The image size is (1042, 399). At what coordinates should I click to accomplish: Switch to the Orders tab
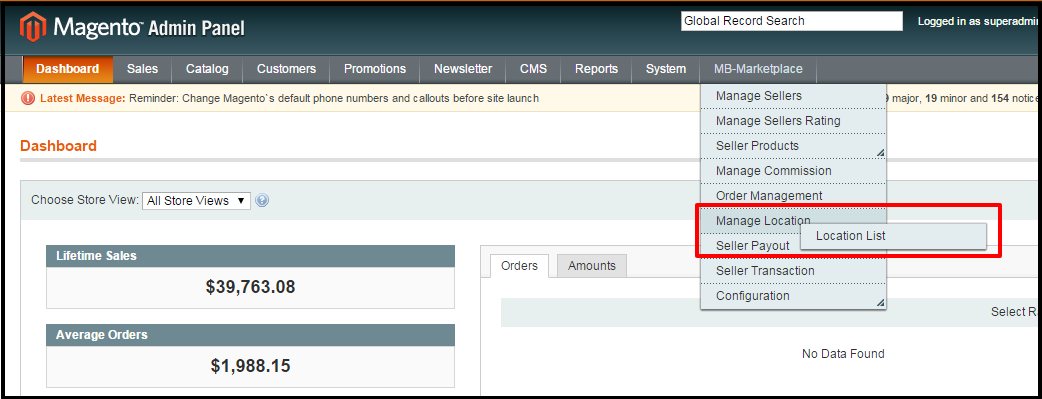click(x=519, y=266)
